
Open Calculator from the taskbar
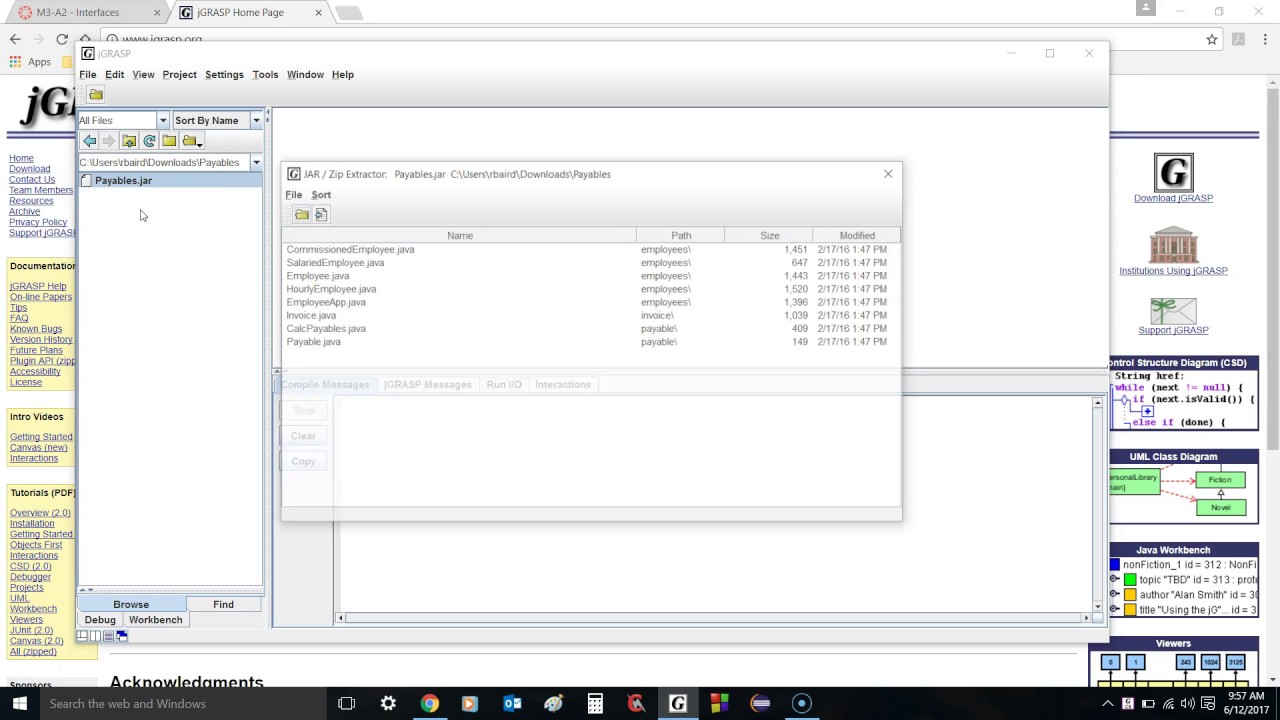595,704
